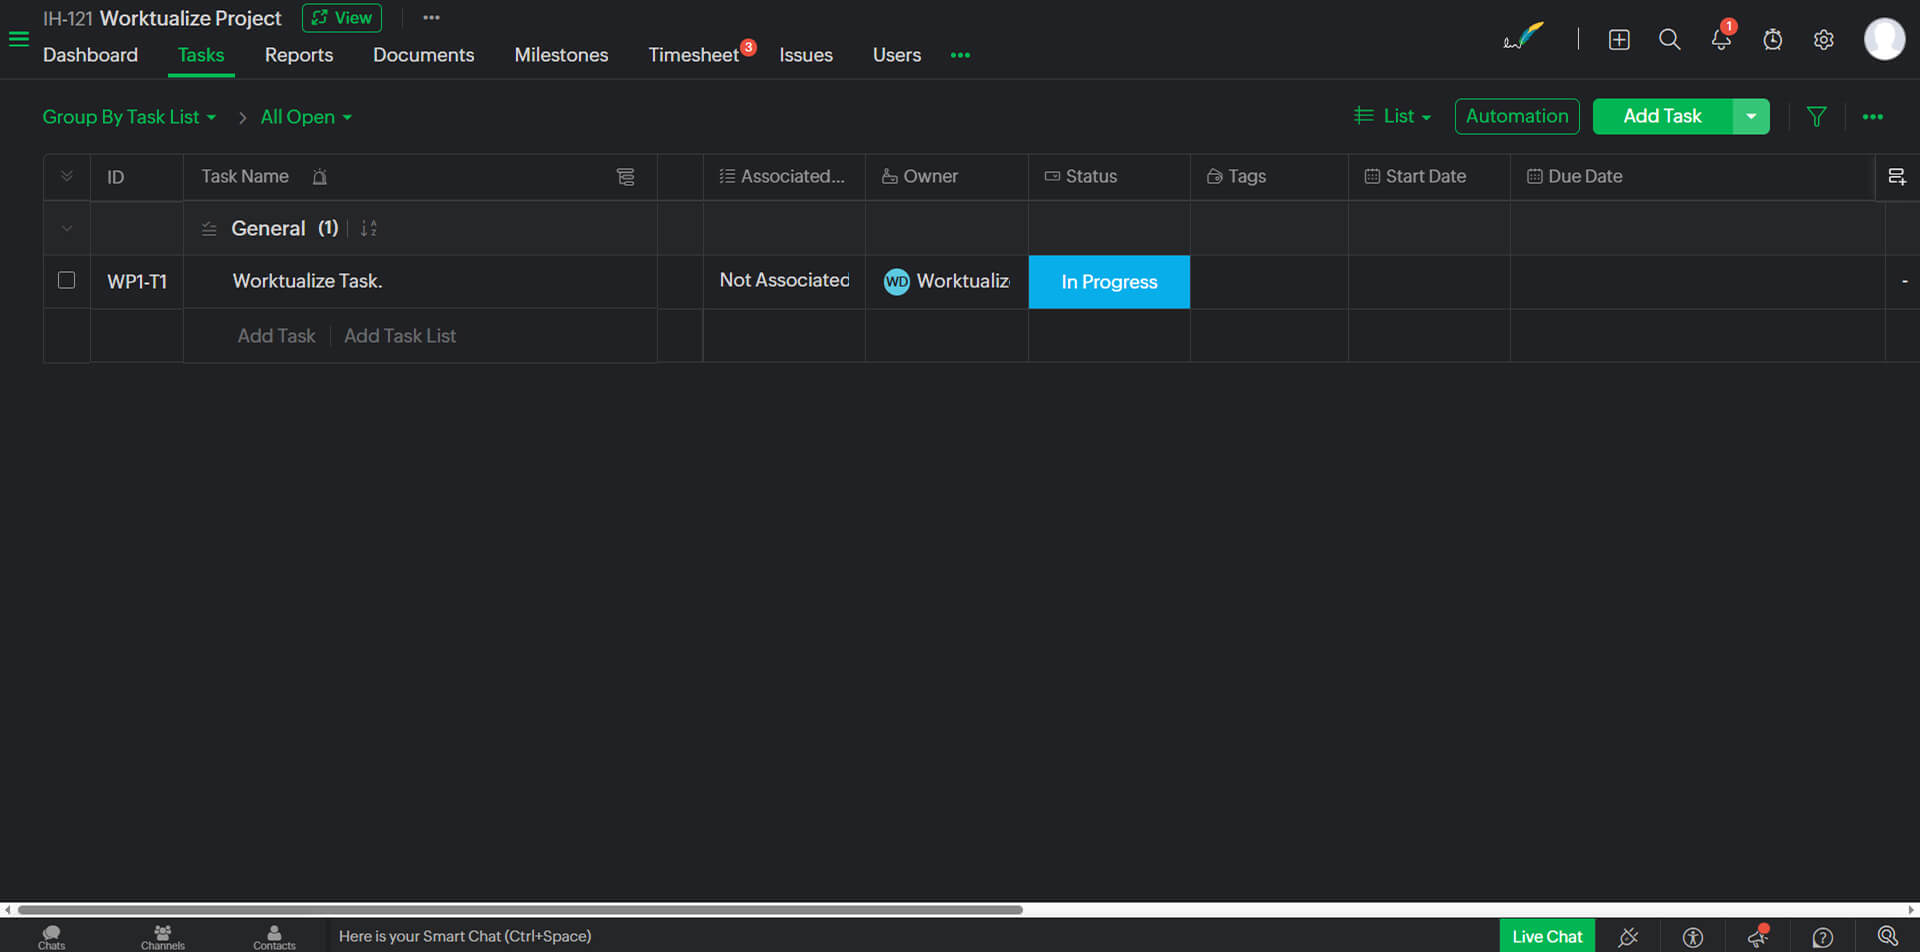Click the In Progress status cell

point(1109,282)
